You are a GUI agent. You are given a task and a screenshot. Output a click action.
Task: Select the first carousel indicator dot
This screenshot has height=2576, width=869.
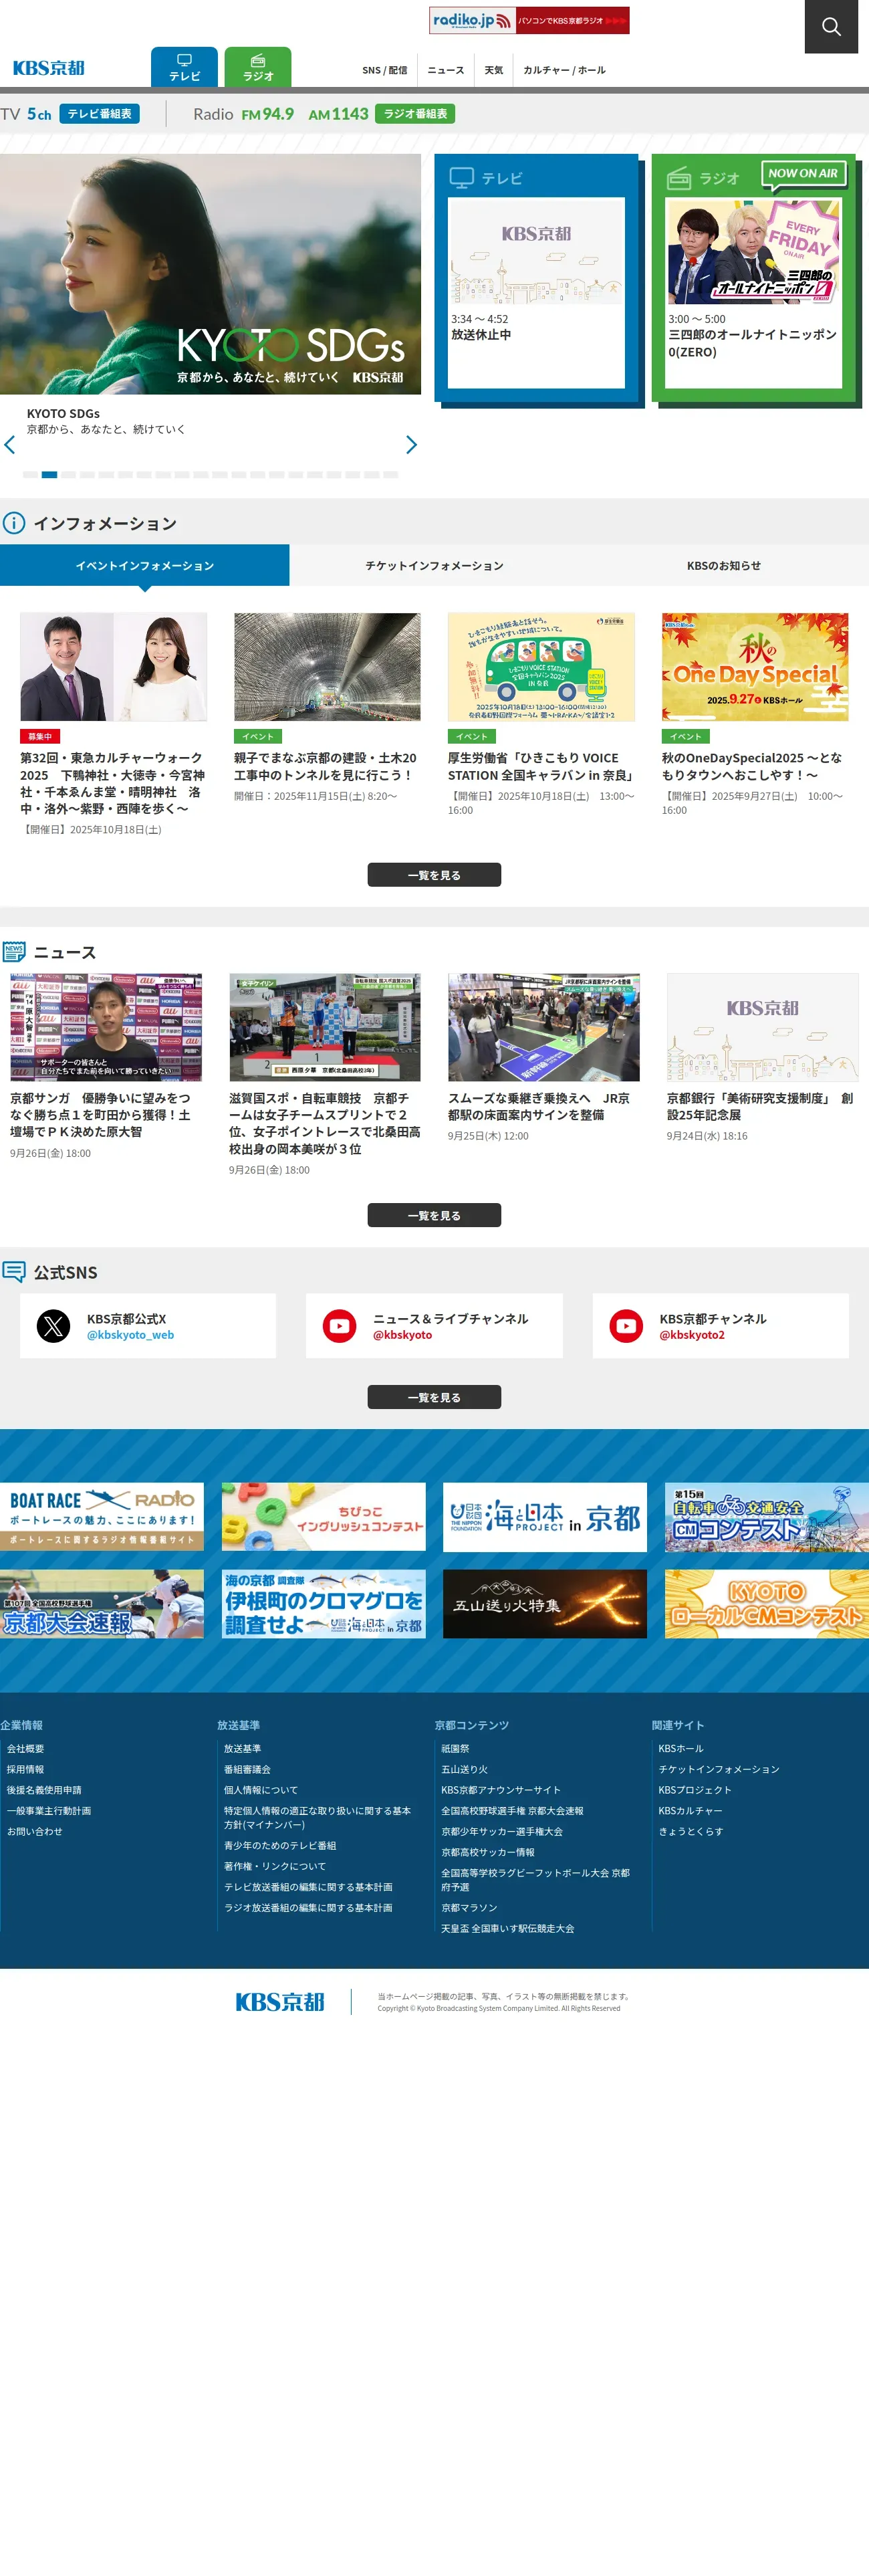coord(30,474)
